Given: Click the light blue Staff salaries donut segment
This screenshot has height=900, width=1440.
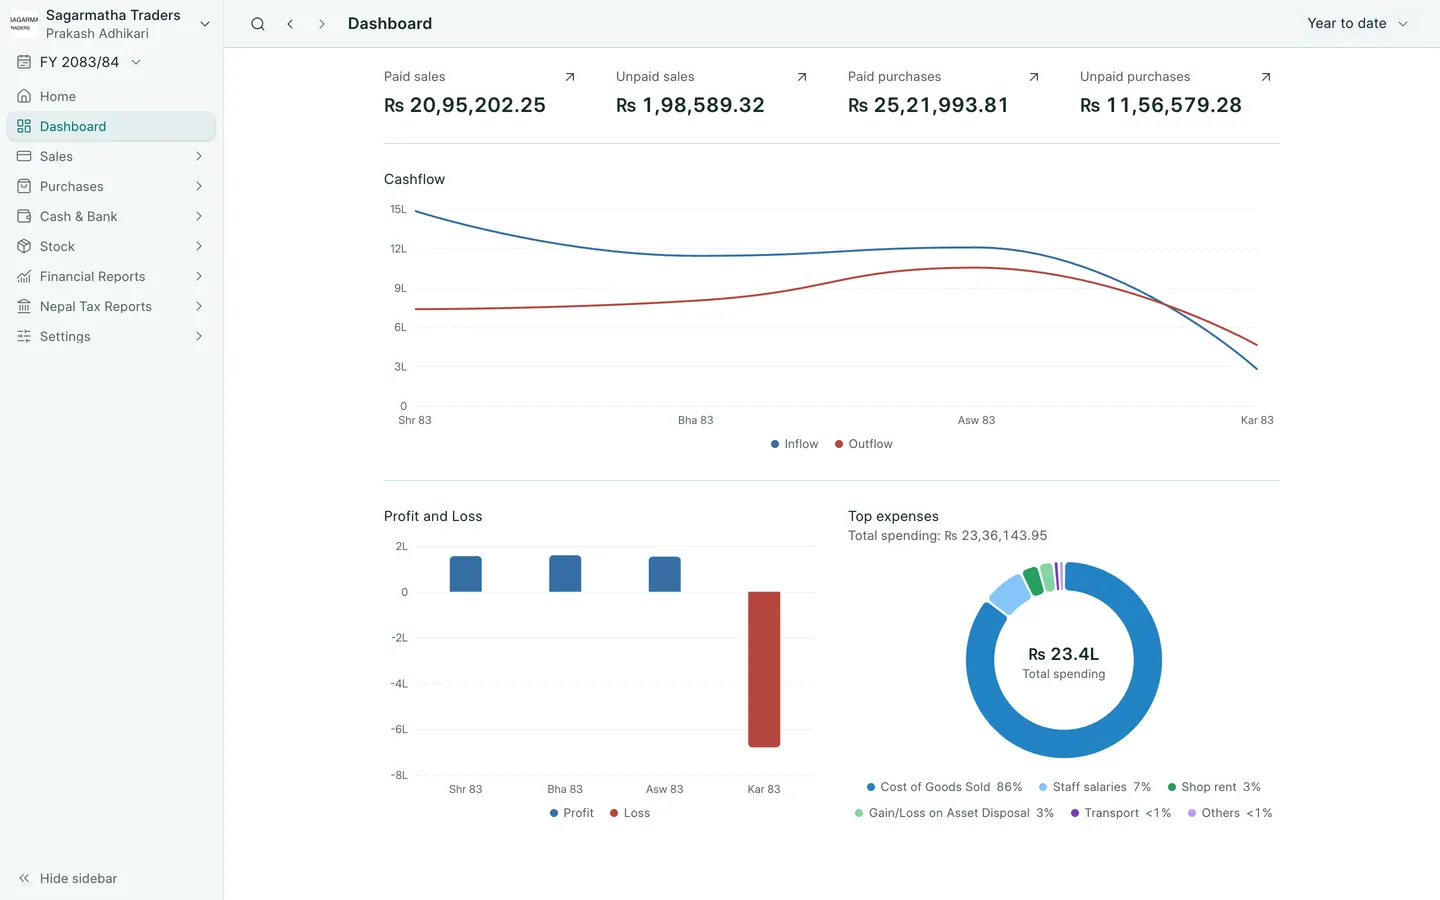Looking at the screenshot, I should click(1010, 593).
